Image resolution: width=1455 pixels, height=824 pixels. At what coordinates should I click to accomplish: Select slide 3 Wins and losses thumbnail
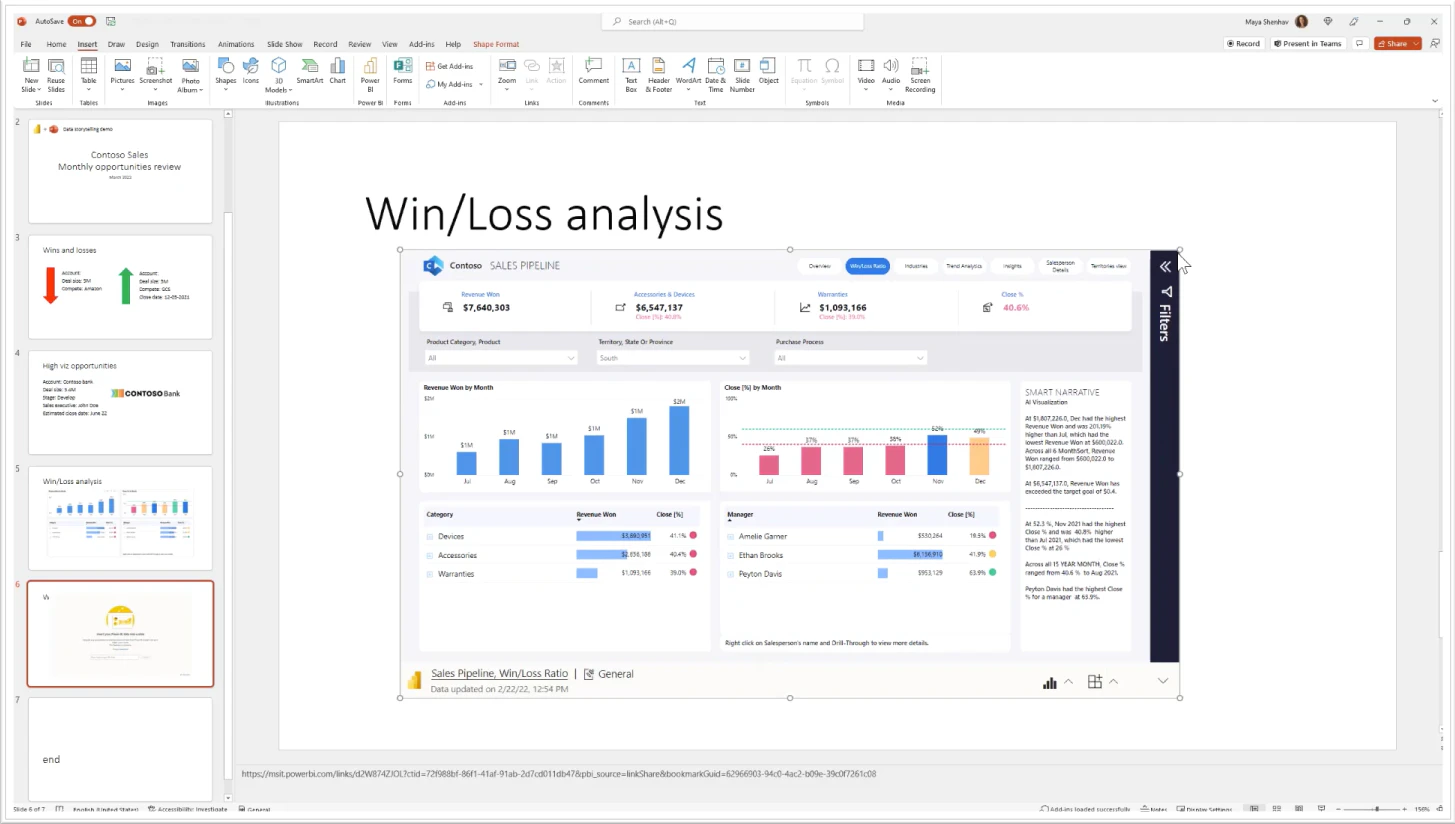click(x=120, y=287)
